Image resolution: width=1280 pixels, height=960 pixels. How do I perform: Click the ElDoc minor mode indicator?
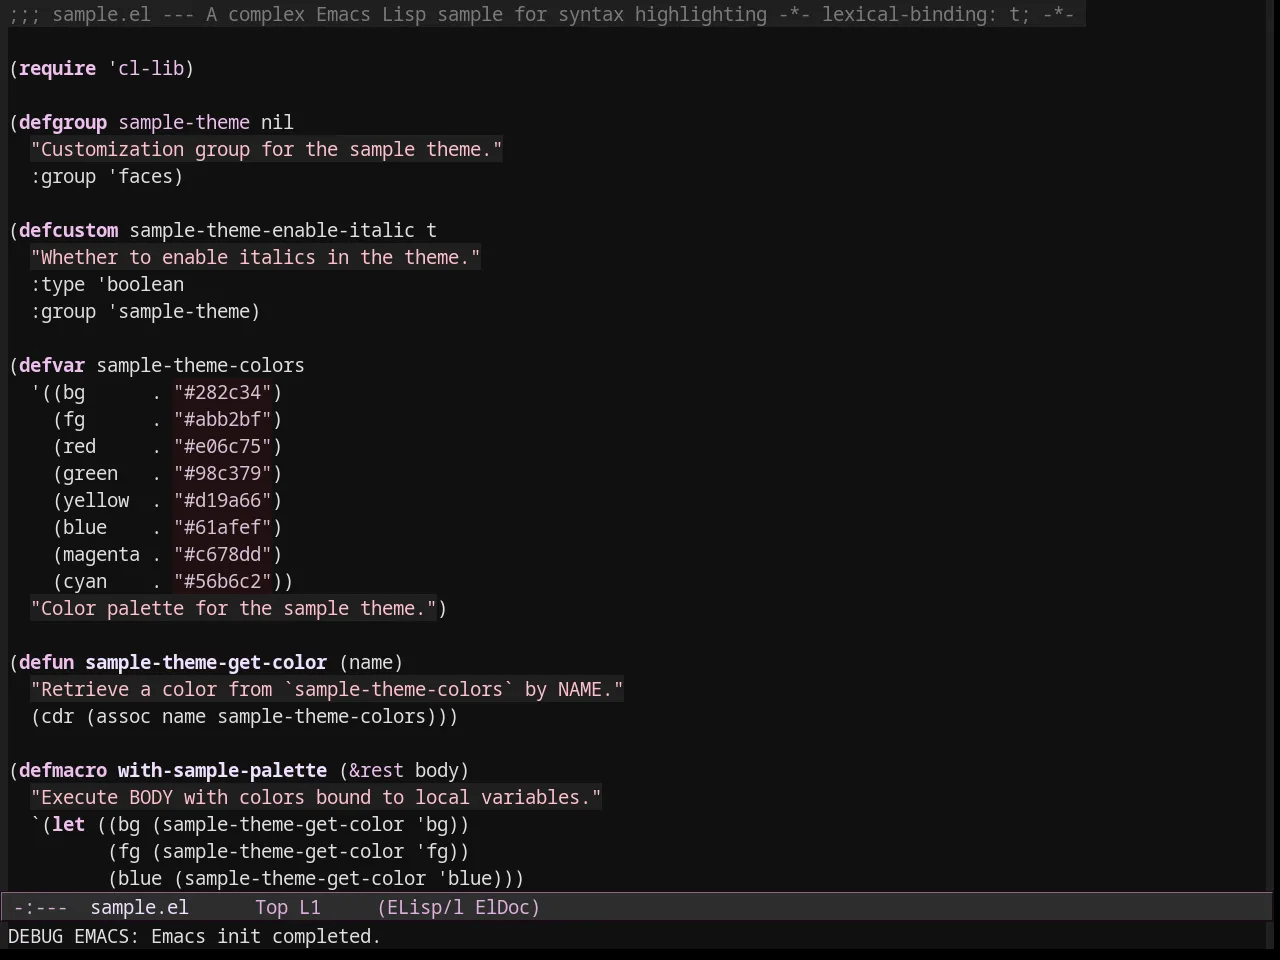(502, 907)
